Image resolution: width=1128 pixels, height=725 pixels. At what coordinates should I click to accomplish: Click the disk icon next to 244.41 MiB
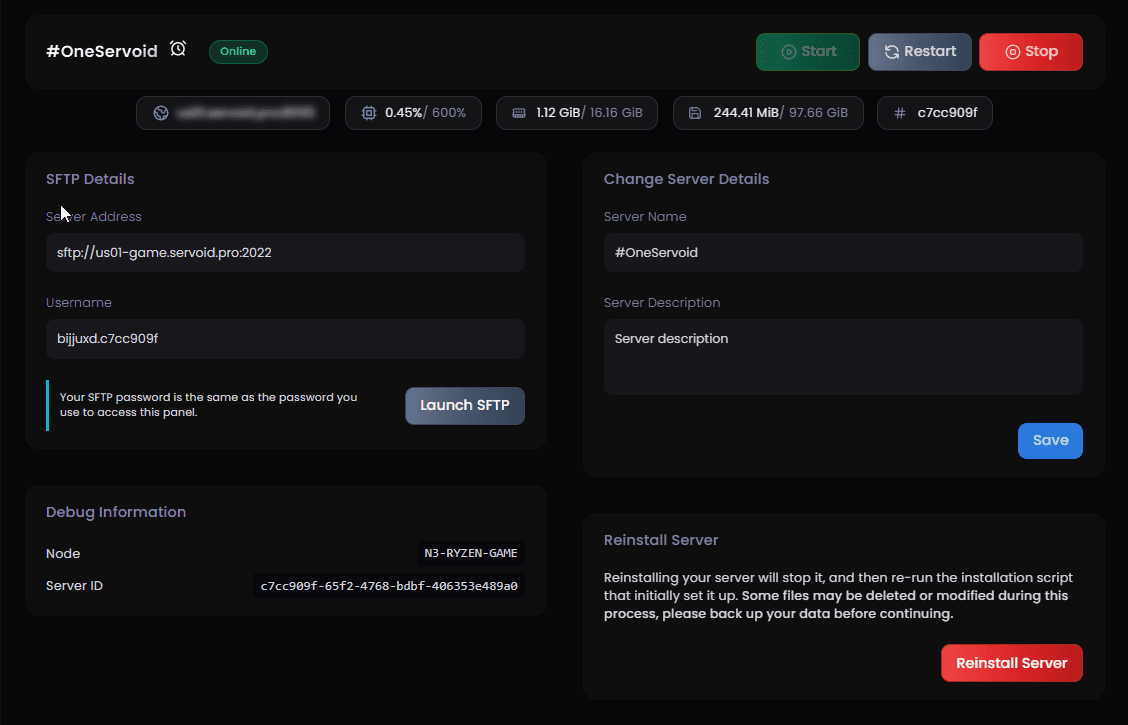pos(695,113)
